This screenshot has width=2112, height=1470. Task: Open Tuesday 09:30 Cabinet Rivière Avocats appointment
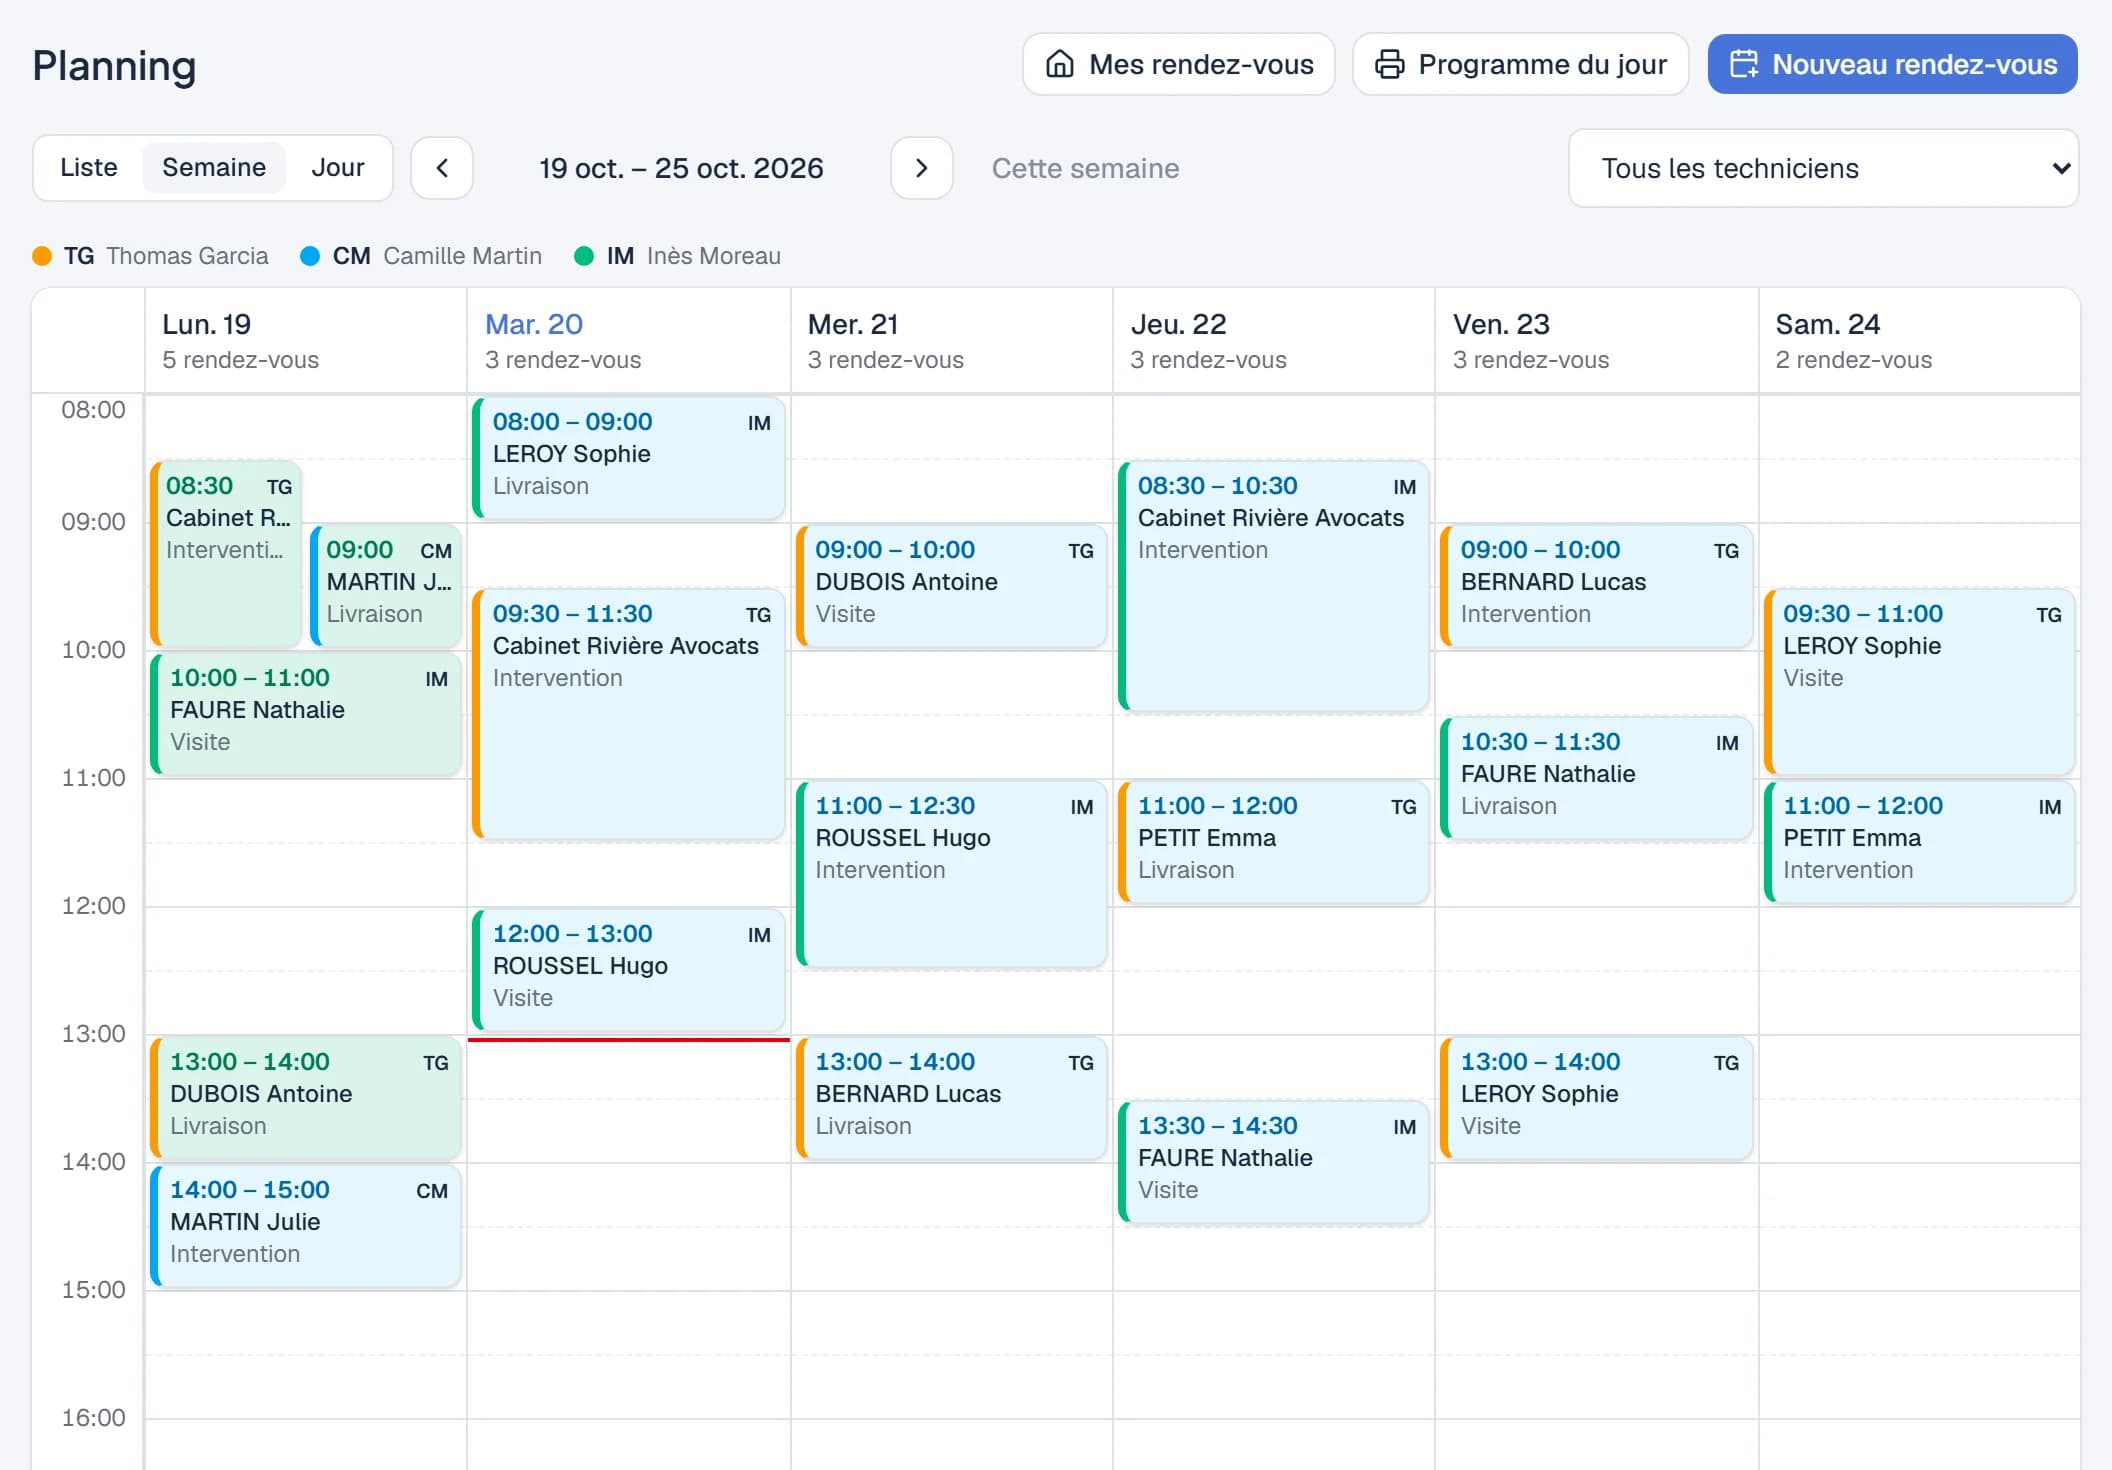coord(629,714)
